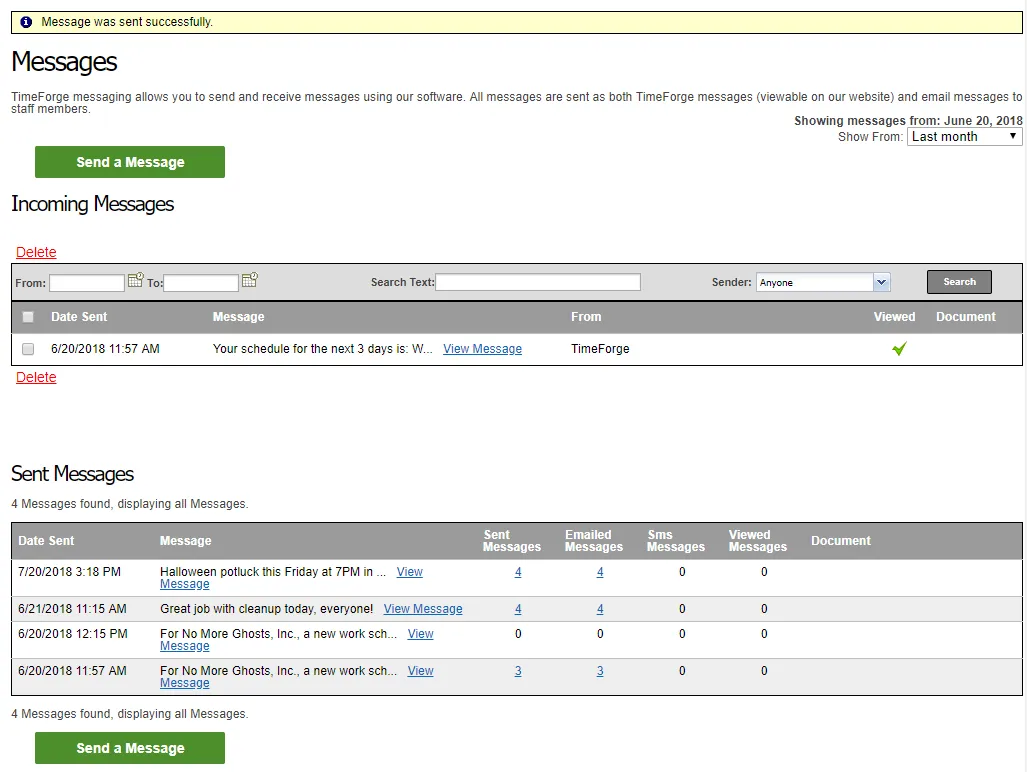Screen dimensions: 1027x772
Task: View the 6/20/2018 12:15 PM sent message
Action: tap(420, 634)
